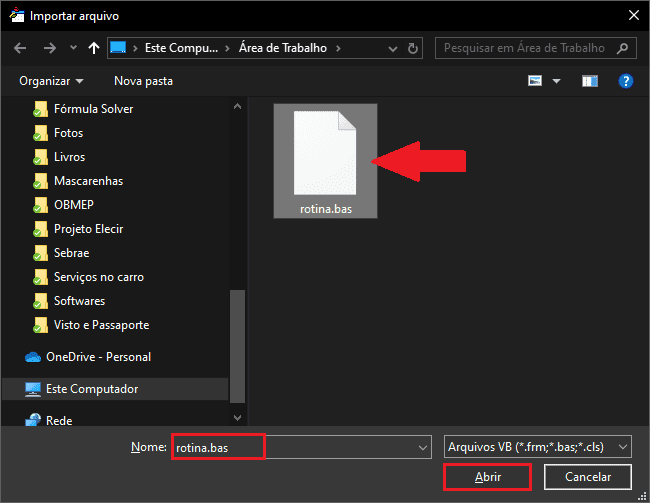
Task: Expand the Nome filename history dropdown
Action: pyautogui.click(x=422, y=447)
